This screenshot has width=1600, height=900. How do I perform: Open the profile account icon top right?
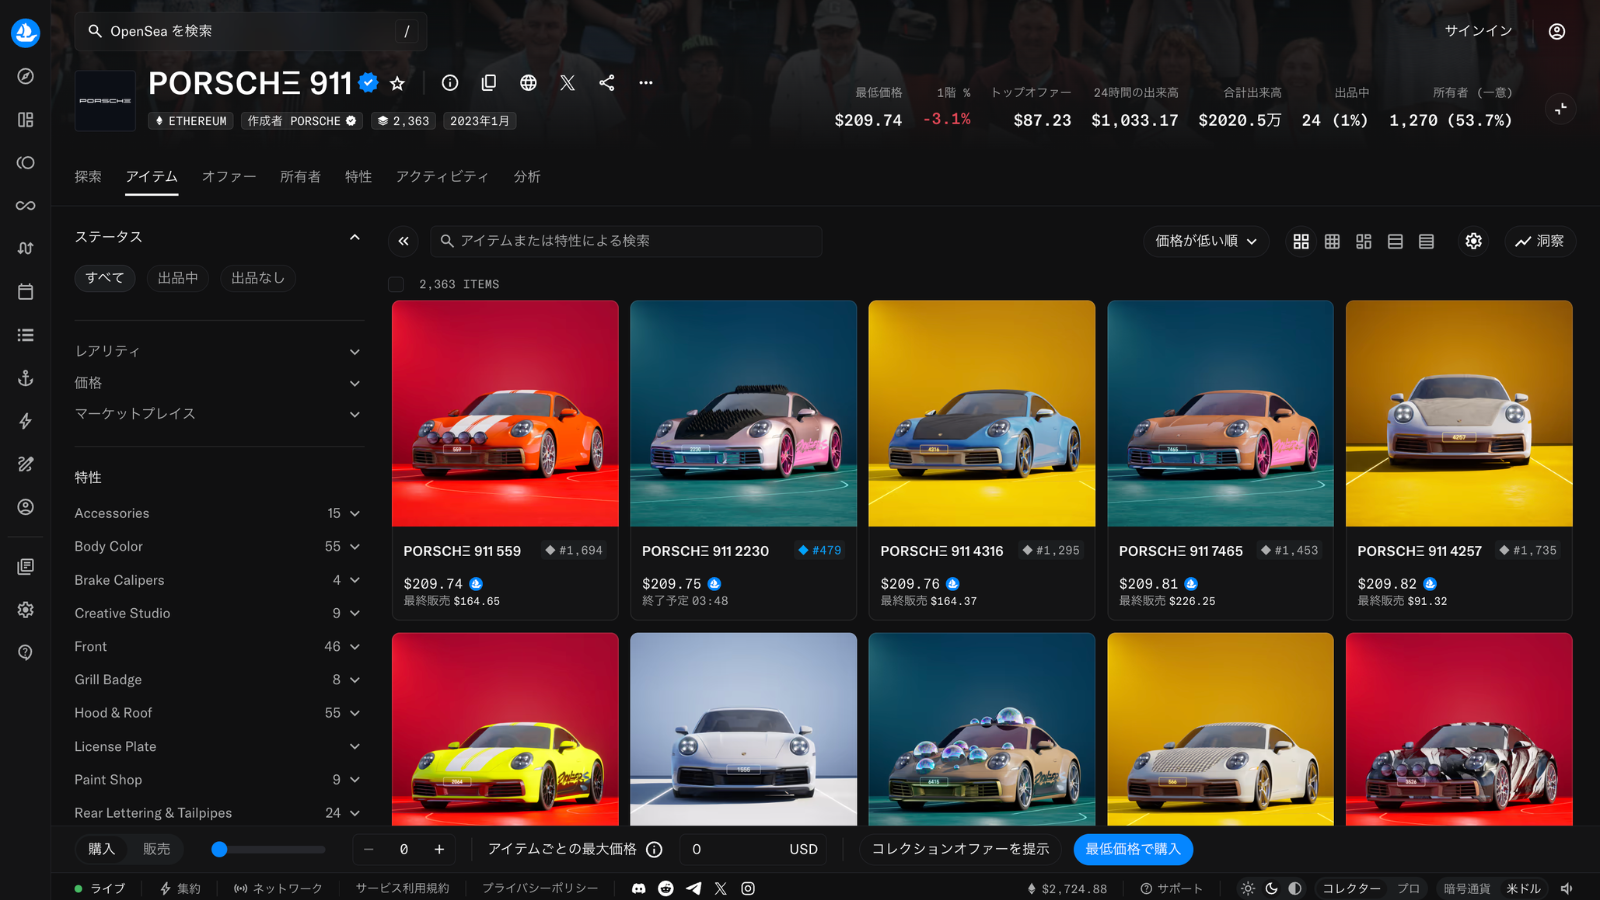(x=1557, y=32)
